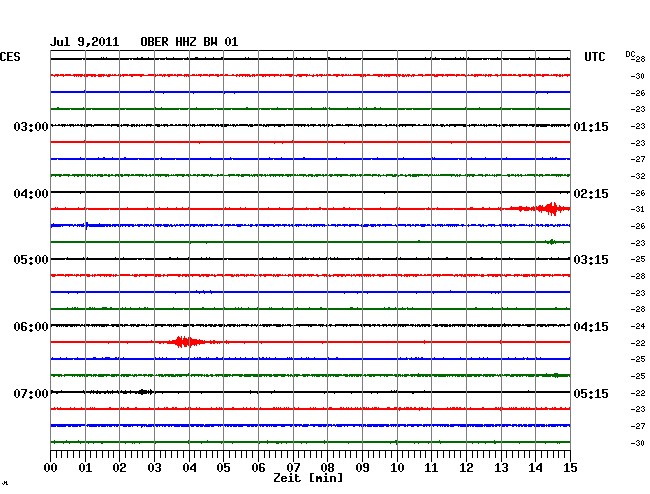Select the station label OBER HHZ BW 01
This screenshot has width=650, height=494.
[189, 42]
